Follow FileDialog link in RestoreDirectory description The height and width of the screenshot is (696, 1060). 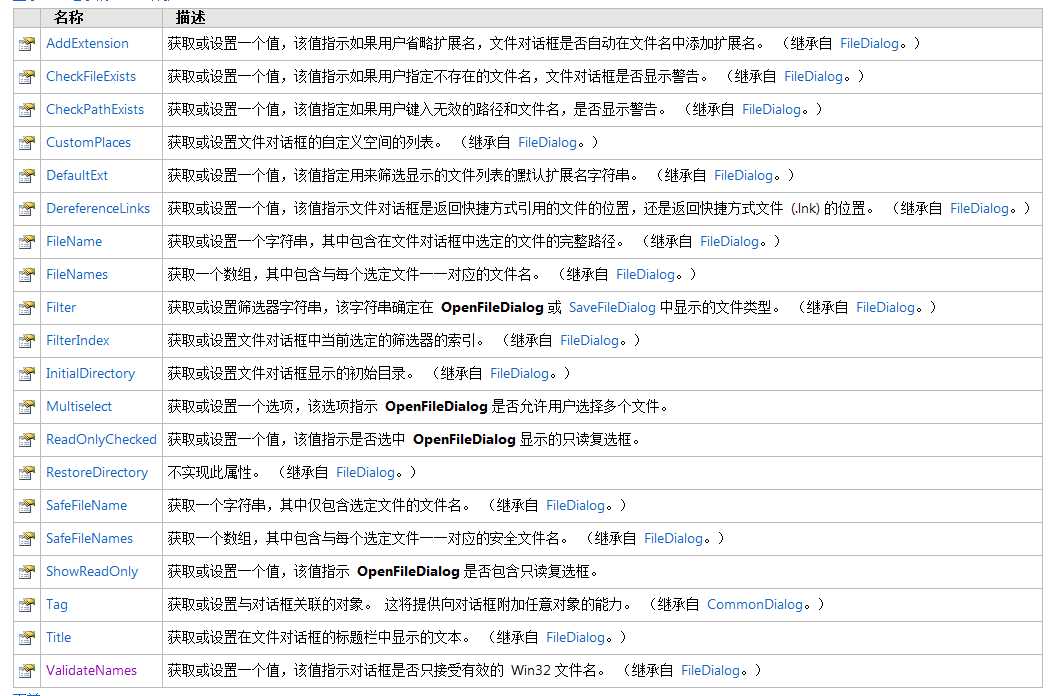[365, 474]
